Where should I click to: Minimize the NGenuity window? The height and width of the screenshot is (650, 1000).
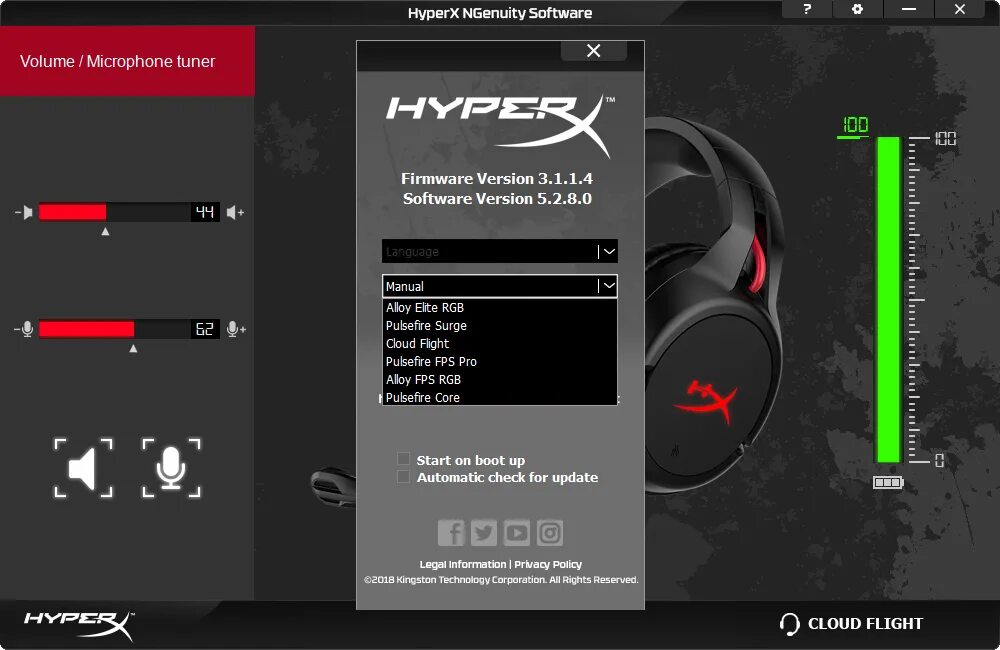(909, 9)
